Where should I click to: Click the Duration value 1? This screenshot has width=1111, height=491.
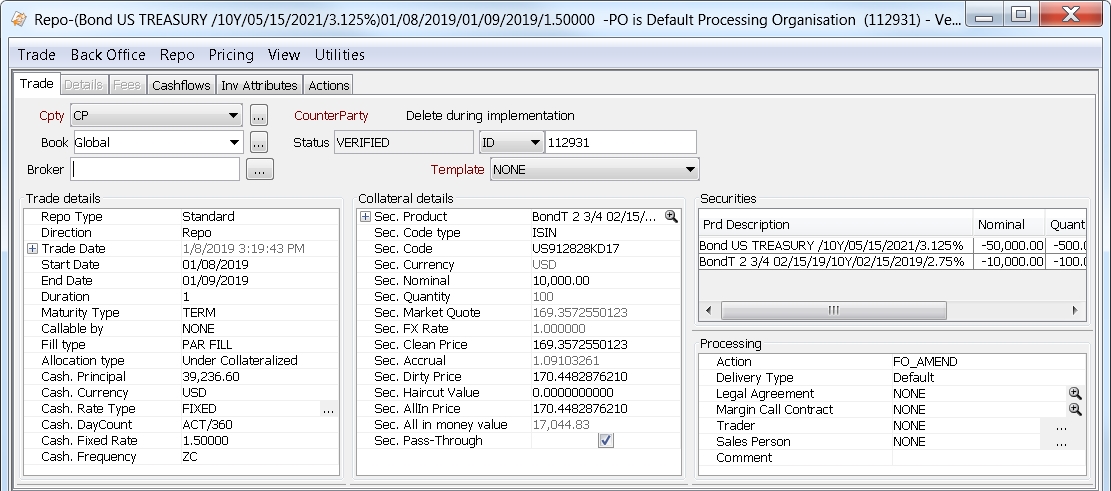(x=186, y=297)
